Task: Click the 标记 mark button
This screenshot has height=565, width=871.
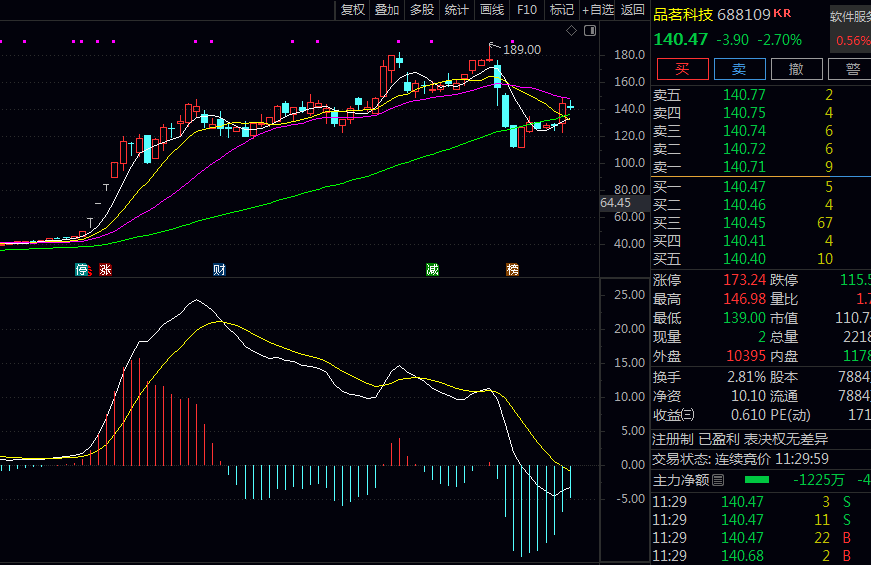Action: pyautogui.click(x=562, y=10)
